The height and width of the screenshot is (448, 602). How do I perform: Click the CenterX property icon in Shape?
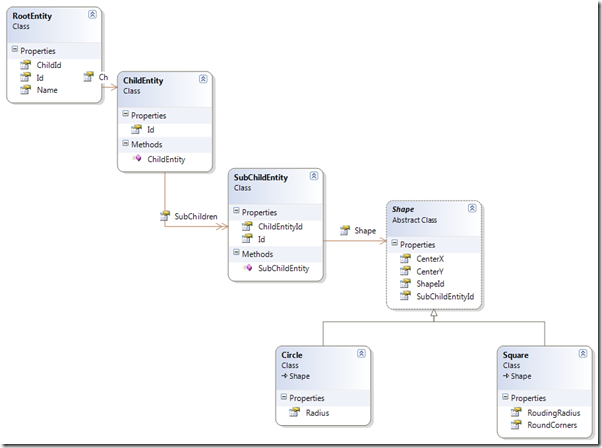pos(405,259)
